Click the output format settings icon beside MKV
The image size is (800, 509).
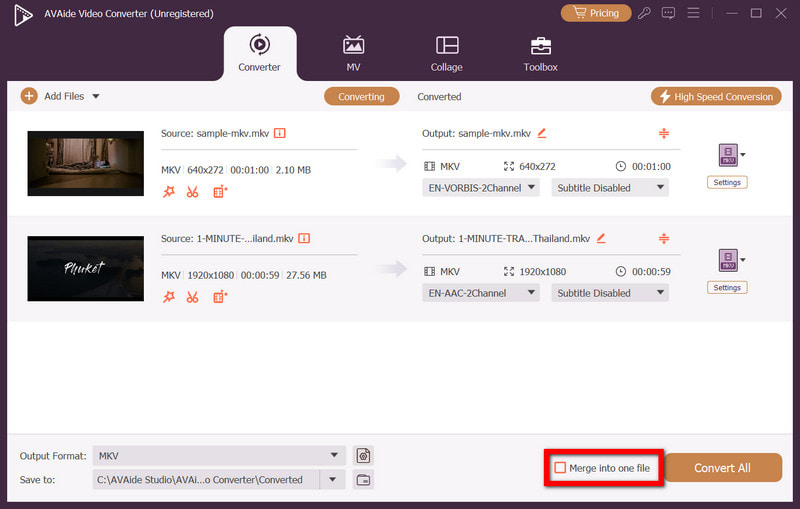pyautogui.click(x=364, y=455)
